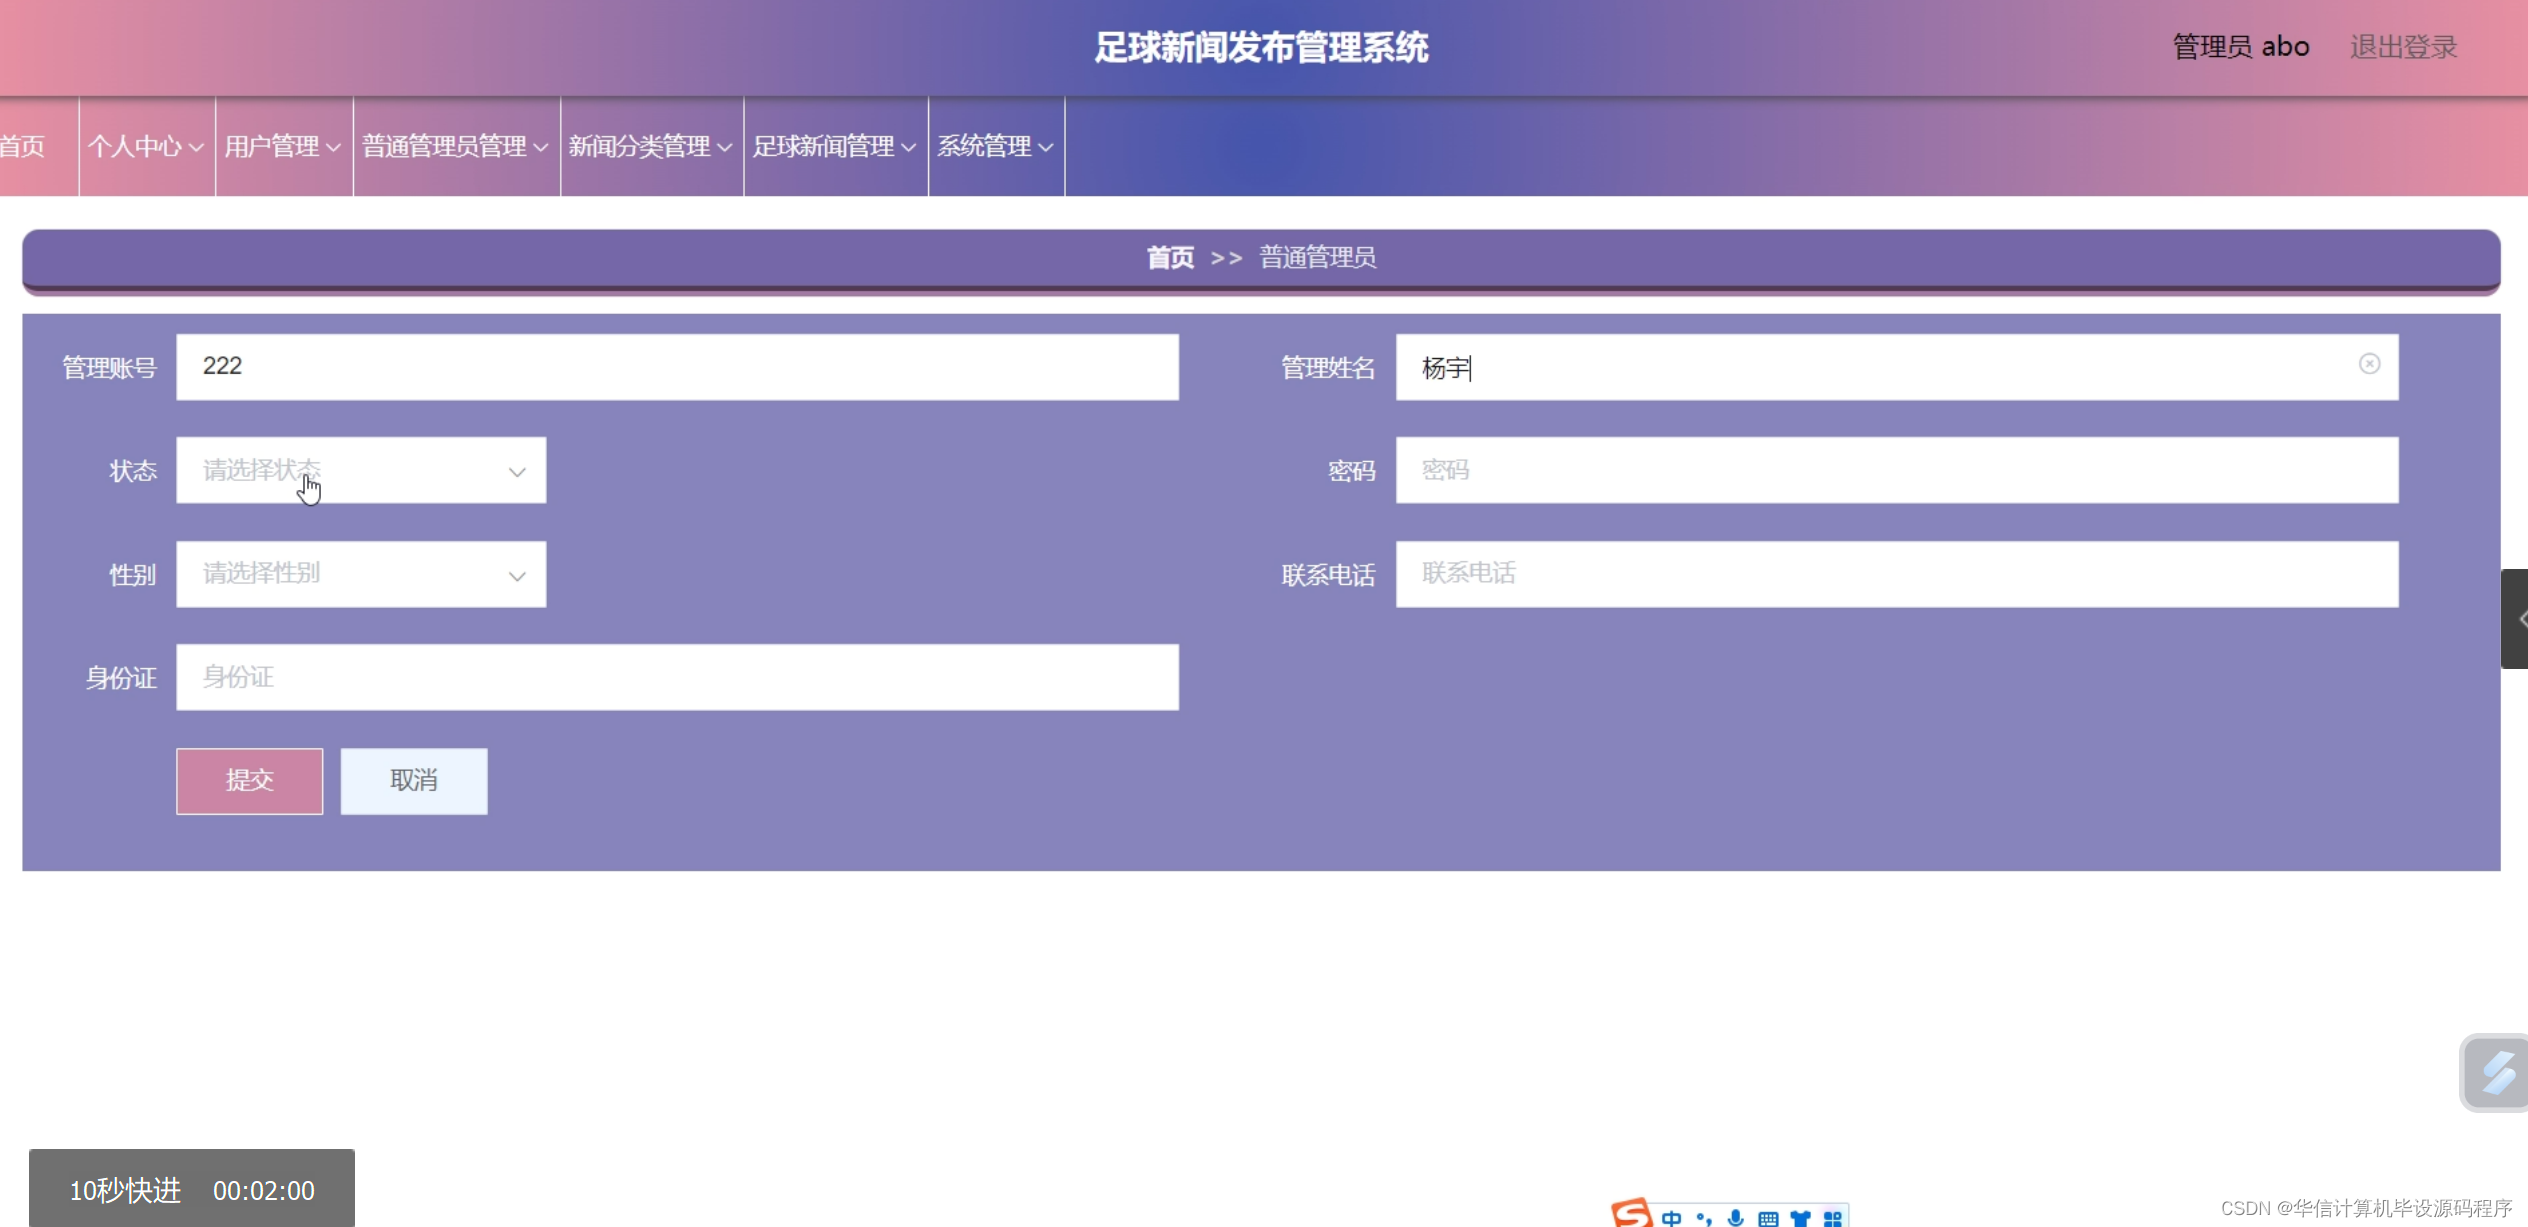
Task: Collapse the right side panel with the arrow
Action: [2518, 618]
